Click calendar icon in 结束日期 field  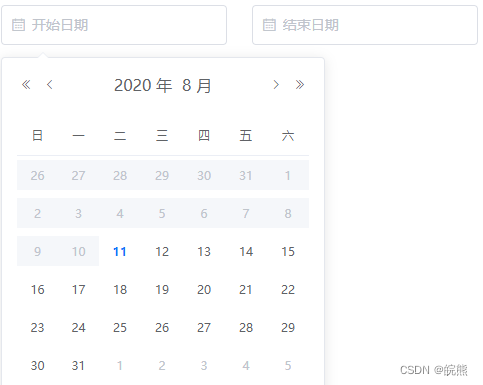[269, 25]
